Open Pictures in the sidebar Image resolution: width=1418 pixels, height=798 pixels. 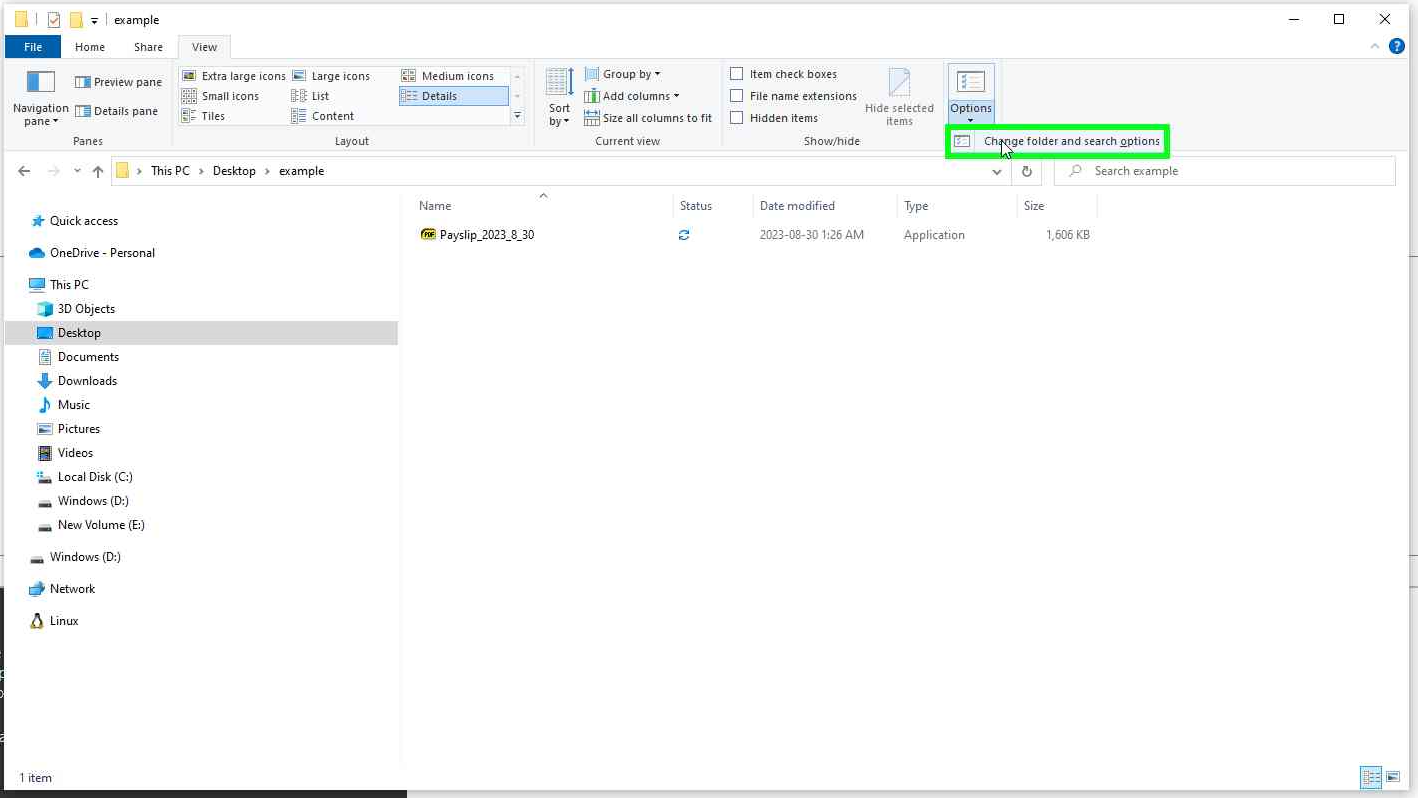pos(79,429)
